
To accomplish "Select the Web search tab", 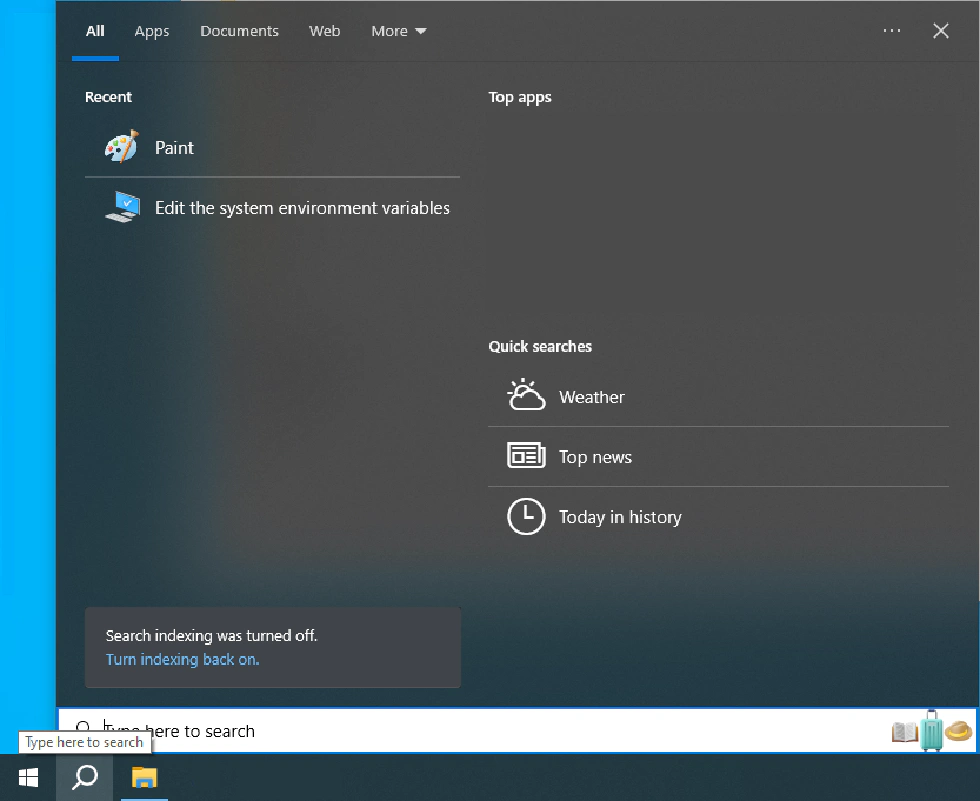I will click(324, 31).
